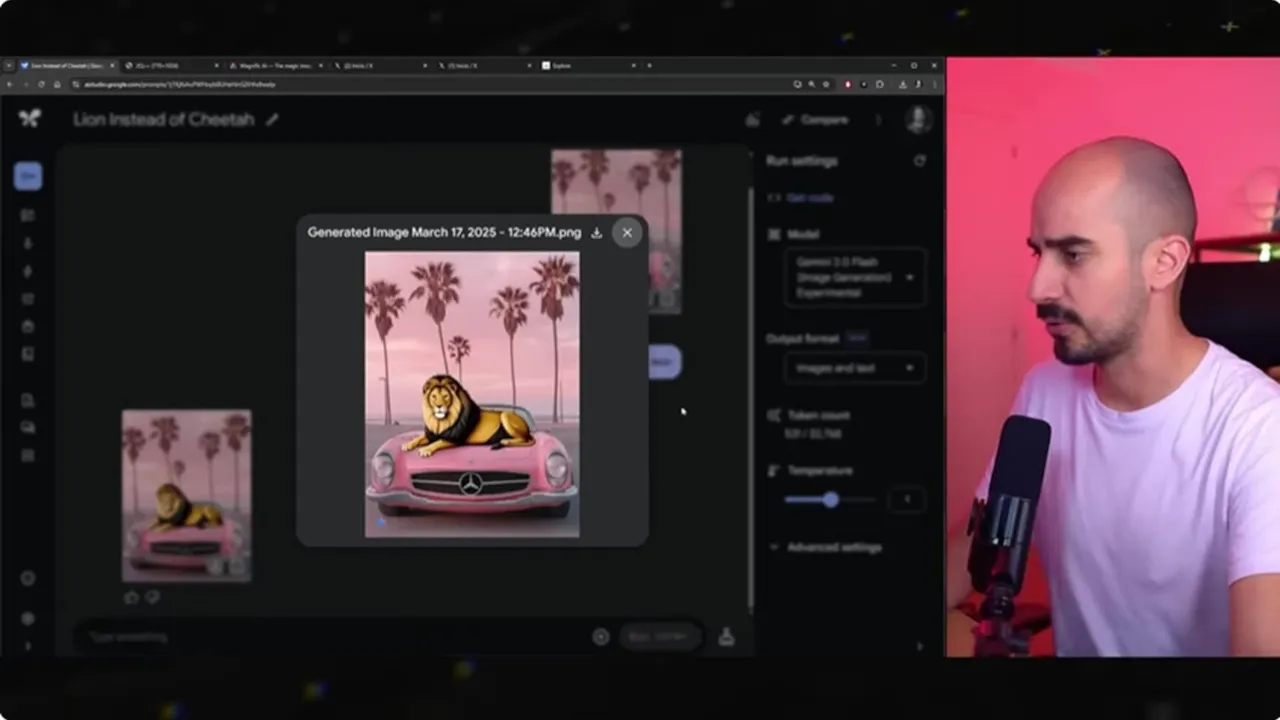This screenshot has width=1280, height=720.
Task: Switch to the Lion Instead of Cheetah browser tab
Action: point(68,65)
